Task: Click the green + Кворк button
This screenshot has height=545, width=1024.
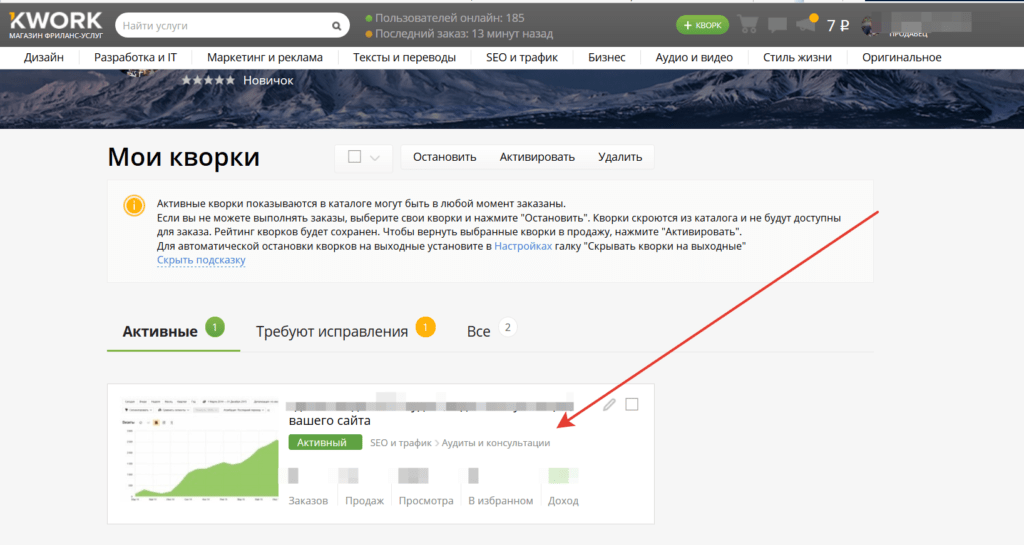Action: (x=702, y=25)
